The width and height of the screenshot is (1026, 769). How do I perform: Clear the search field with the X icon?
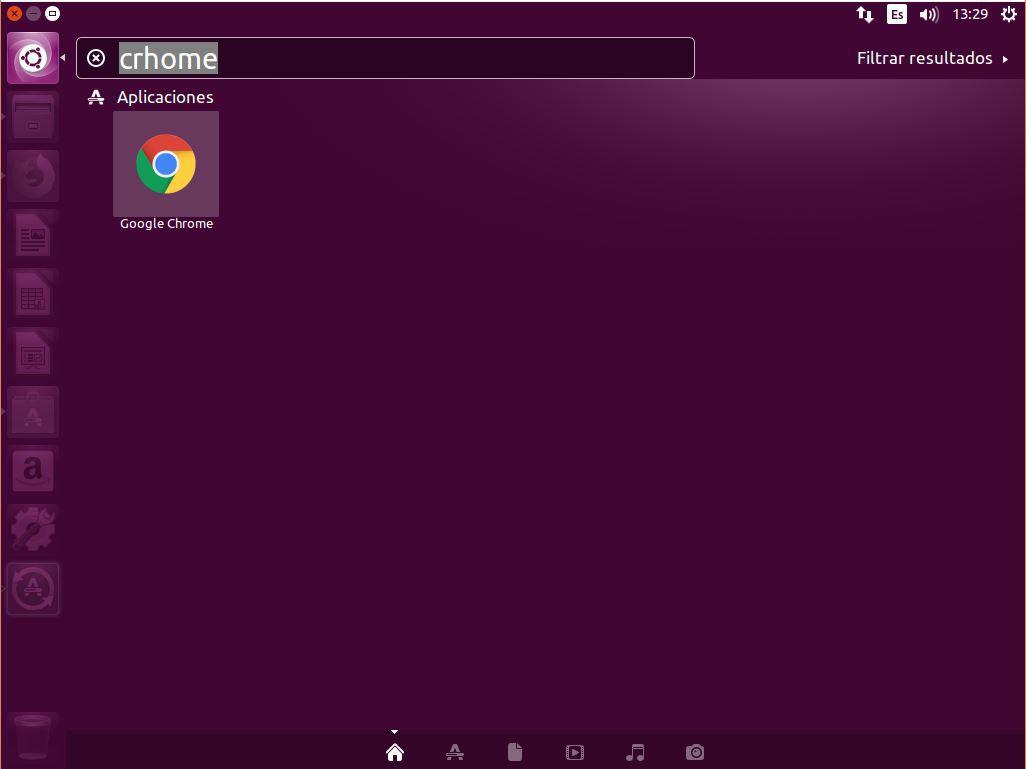pos(96,58)
